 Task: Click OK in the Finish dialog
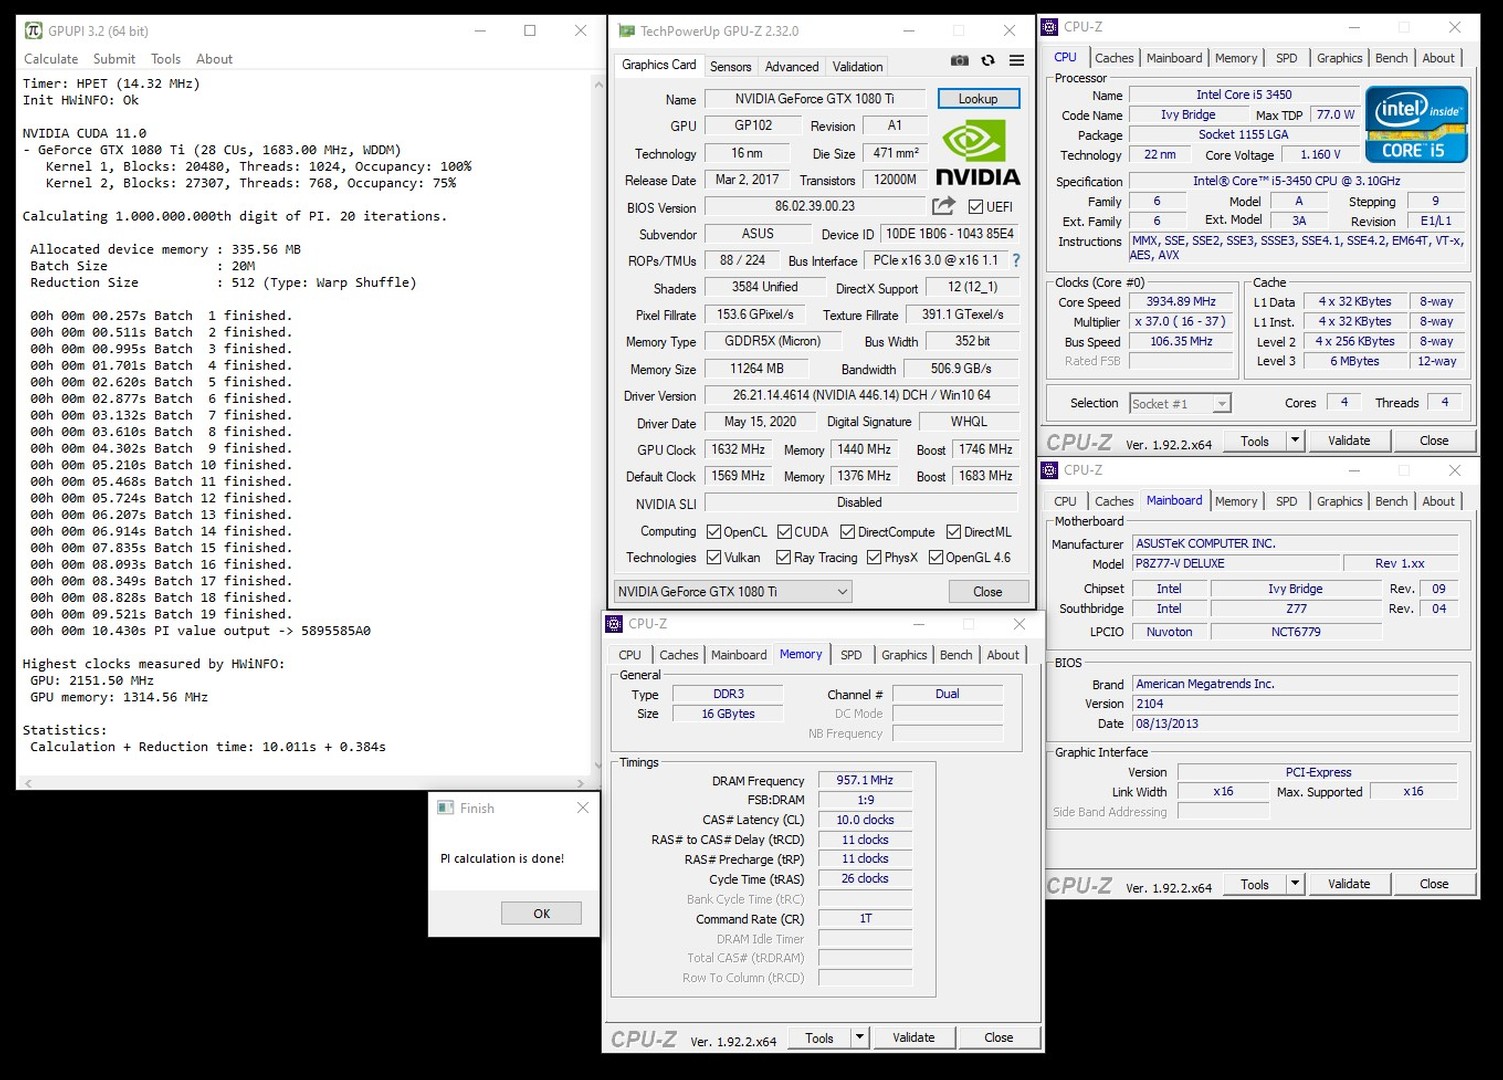coord(541,913)
